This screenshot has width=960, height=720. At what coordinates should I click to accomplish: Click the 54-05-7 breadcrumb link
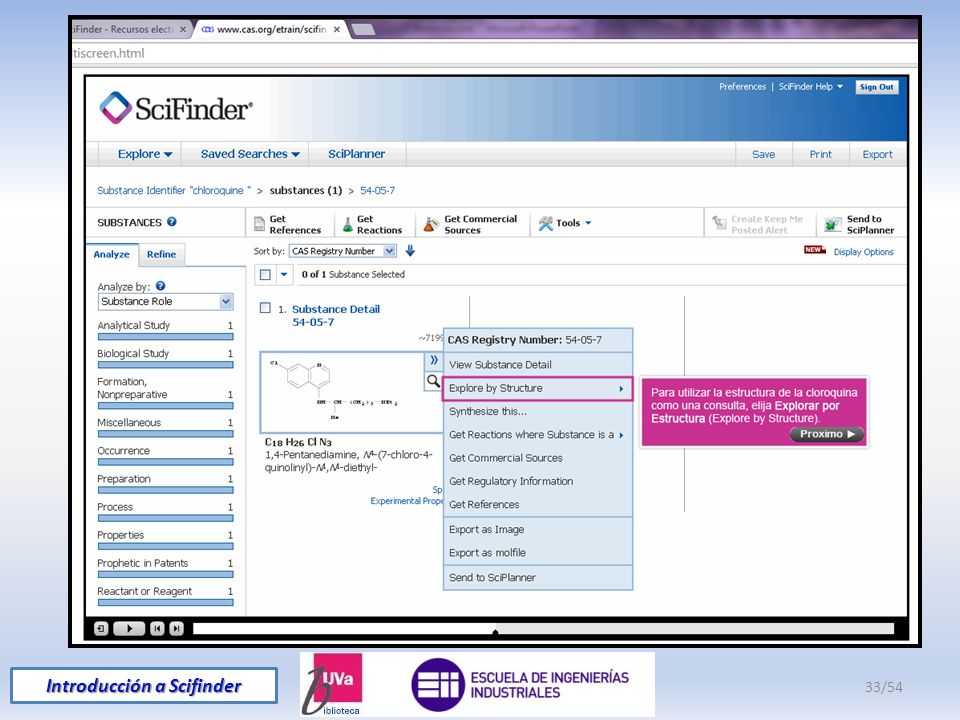click(377, 190)
